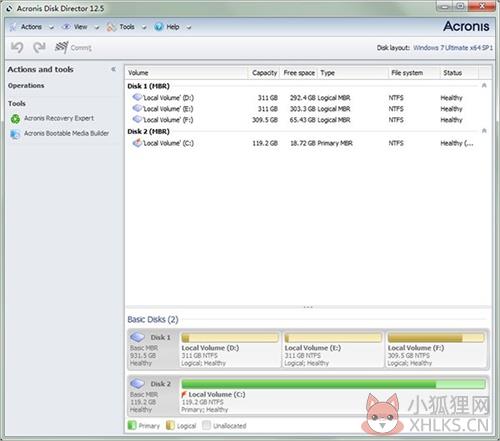Click Acronis Recovery Expert green icon
Viewport: 500px width, 441px height.
click(15, 119)
